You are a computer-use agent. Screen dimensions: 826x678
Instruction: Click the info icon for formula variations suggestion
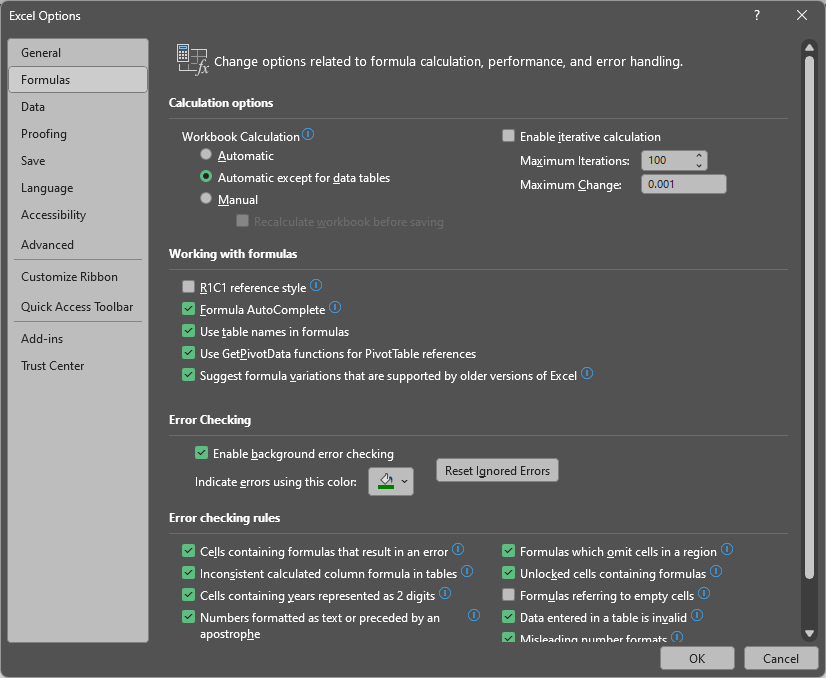587,372
